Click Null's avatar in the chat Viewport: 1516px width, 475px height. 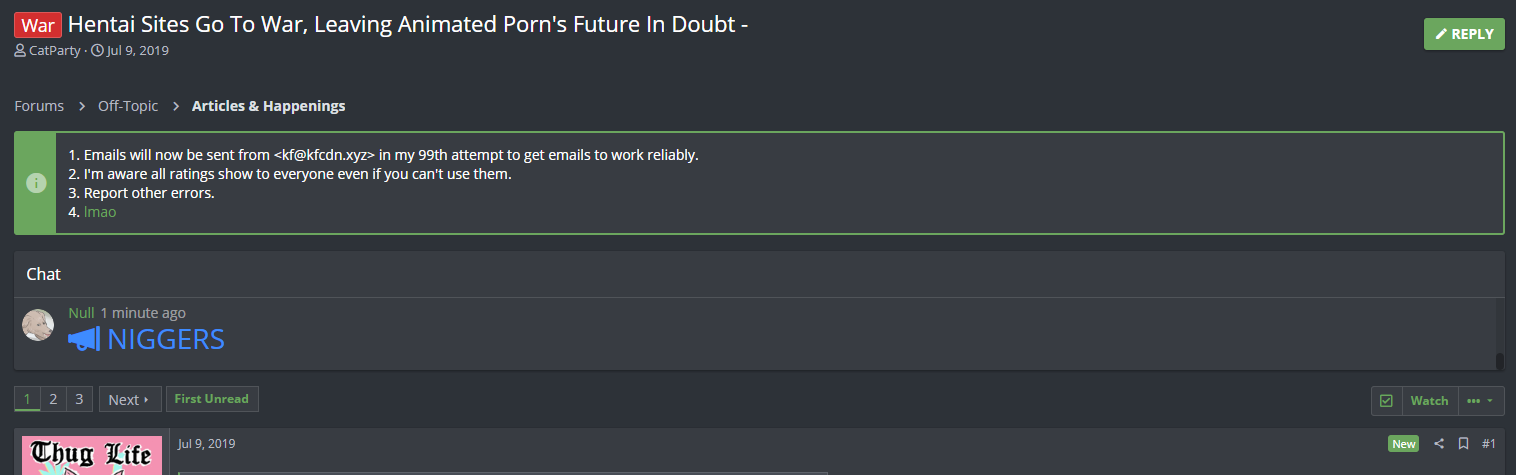(x=38, y=325)
